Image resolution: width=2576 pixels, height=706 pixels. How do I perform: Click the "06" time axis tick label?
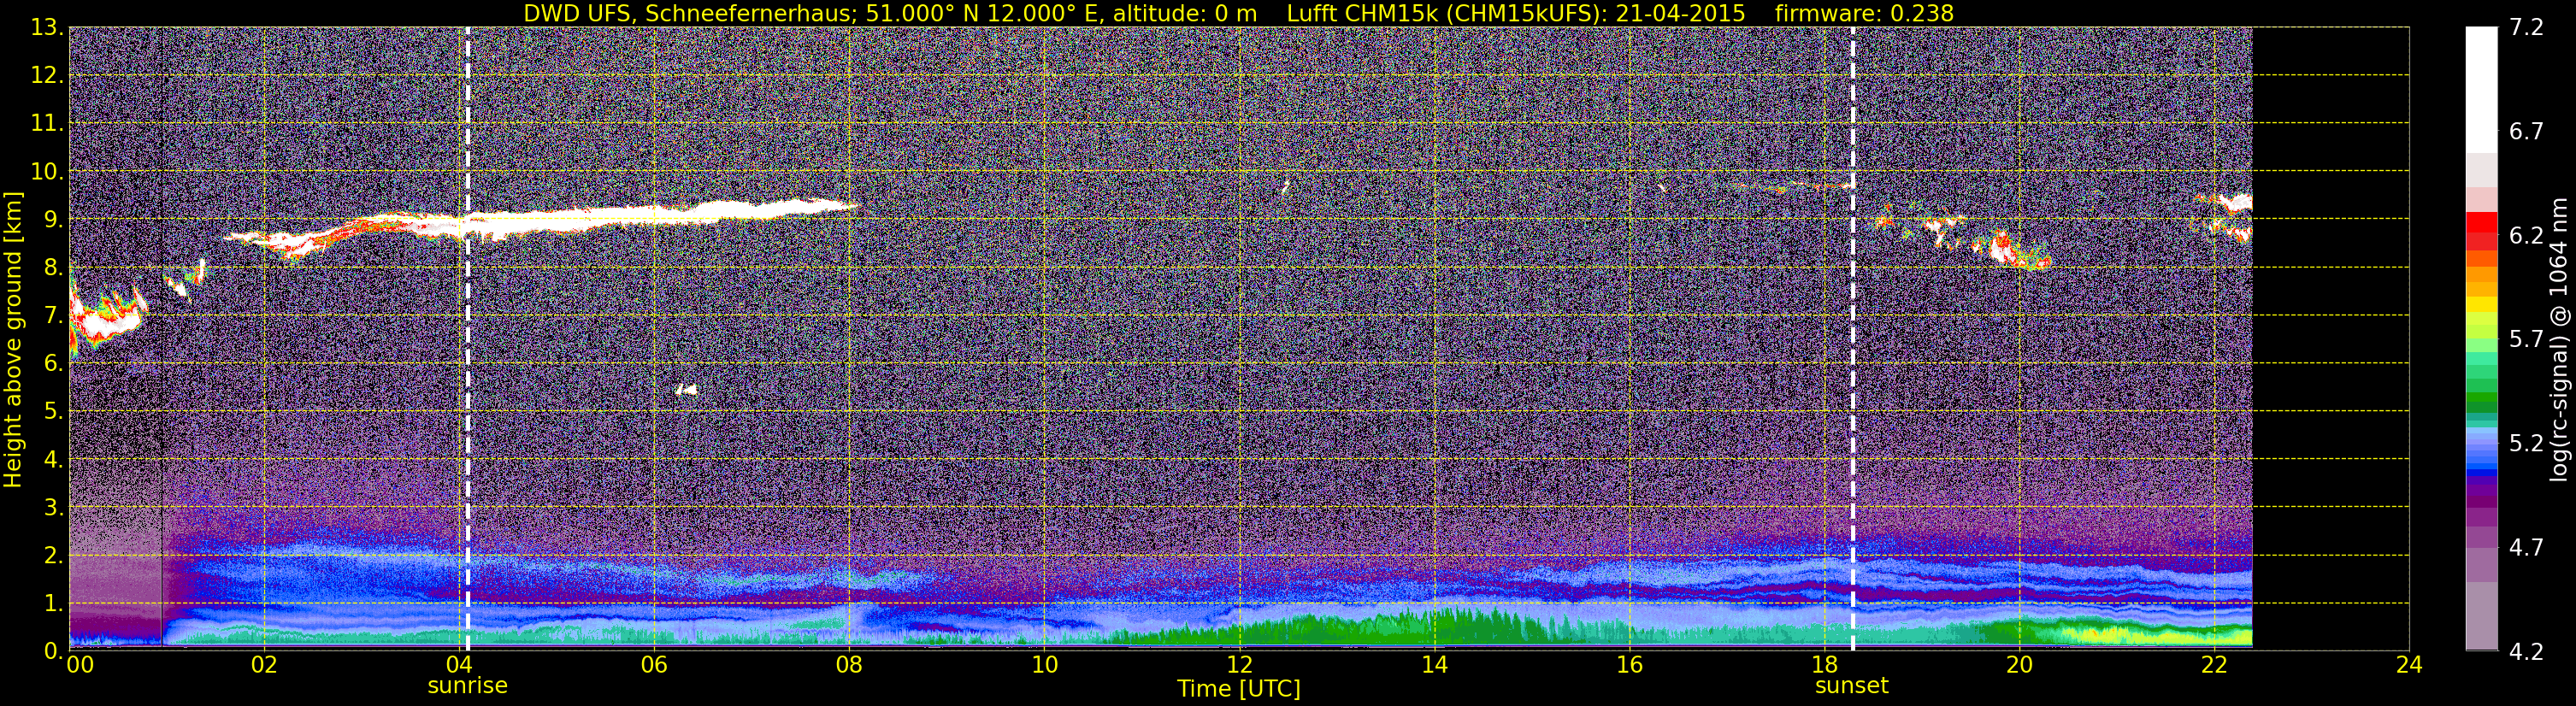pyautogui.click(x=653, y=666)
